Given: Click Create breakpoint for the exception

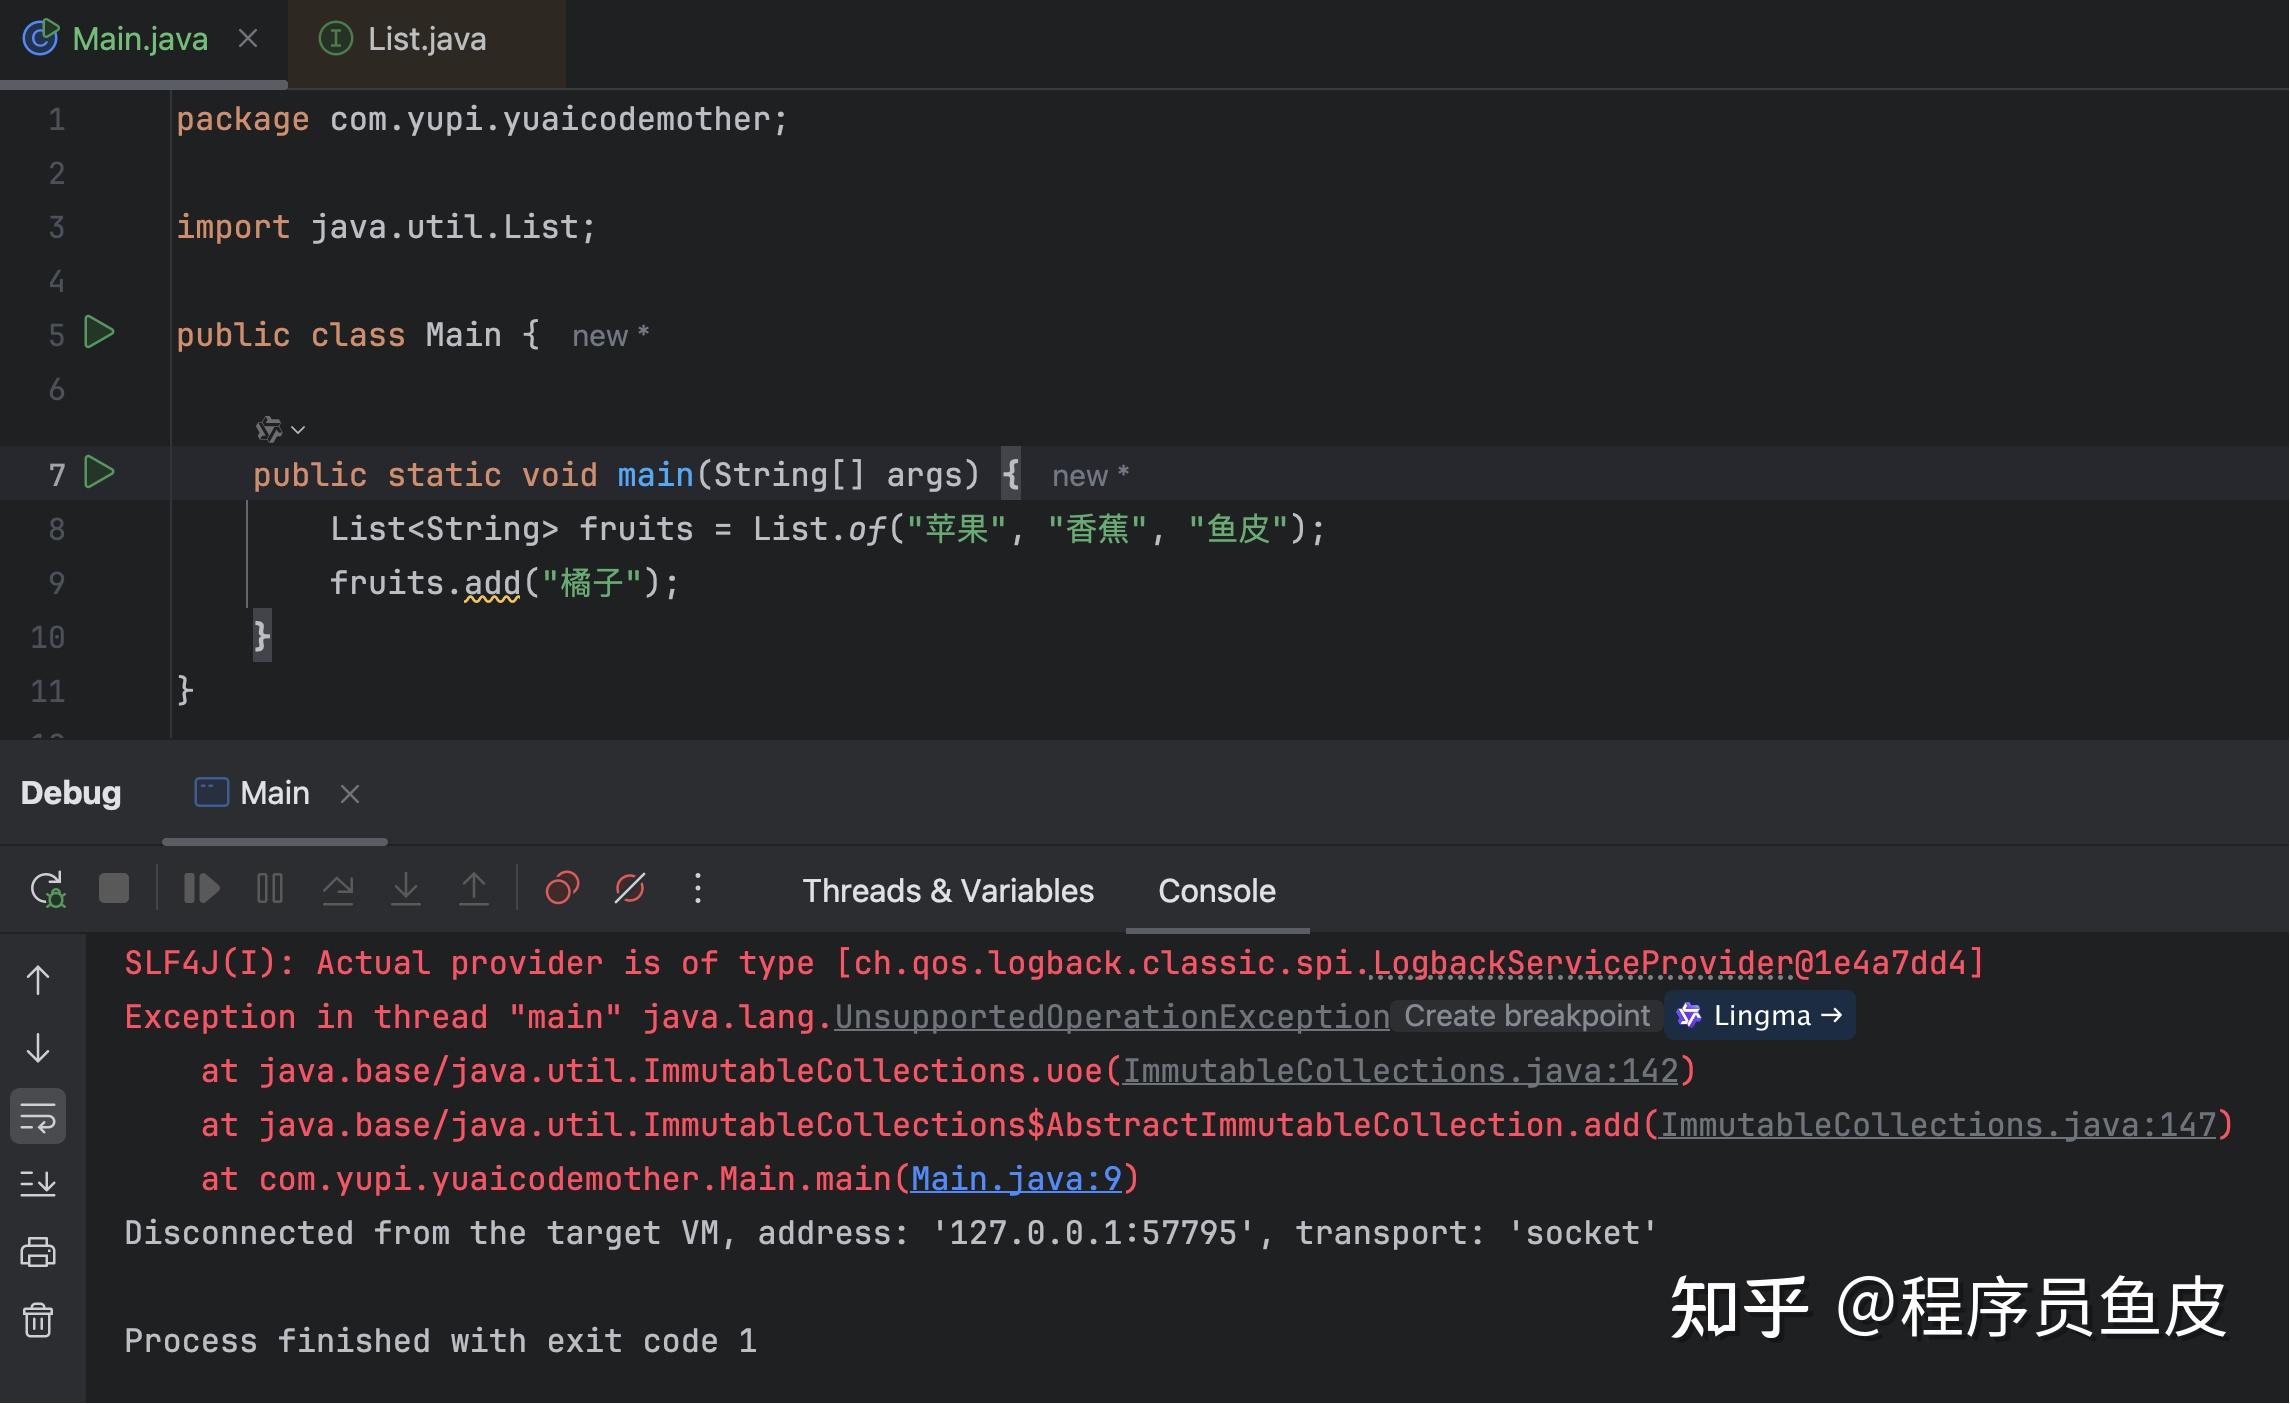Looking at the screenshot, I should (x=1527, y=1016).
